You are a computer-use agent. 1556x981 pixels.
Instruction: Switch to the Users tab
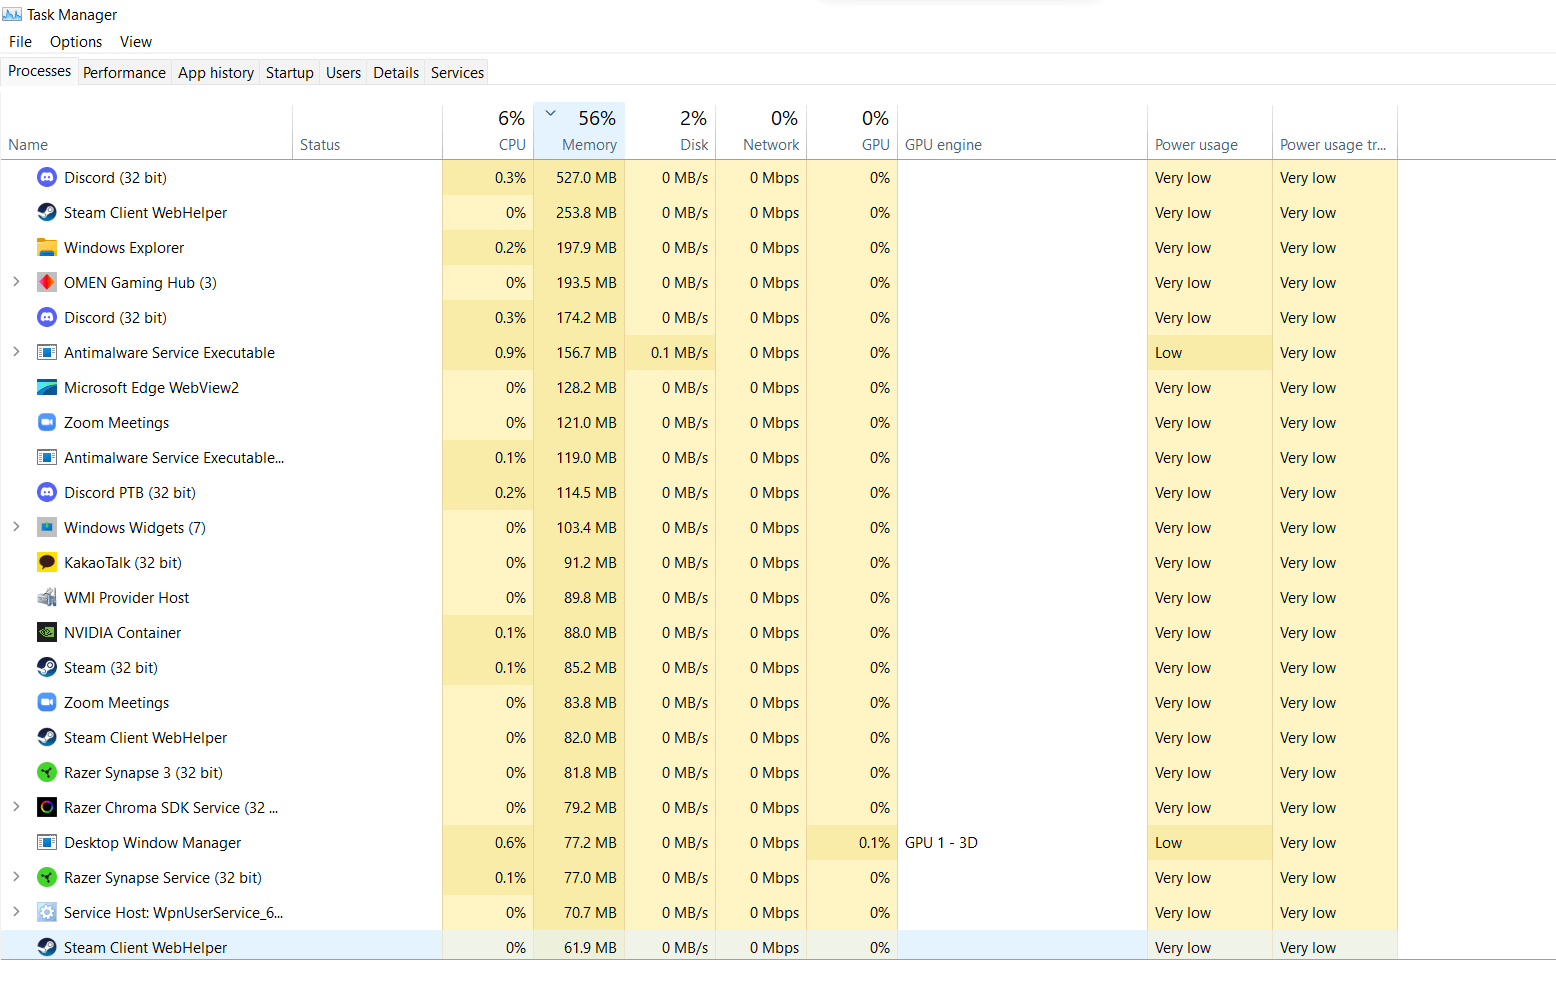343,73
